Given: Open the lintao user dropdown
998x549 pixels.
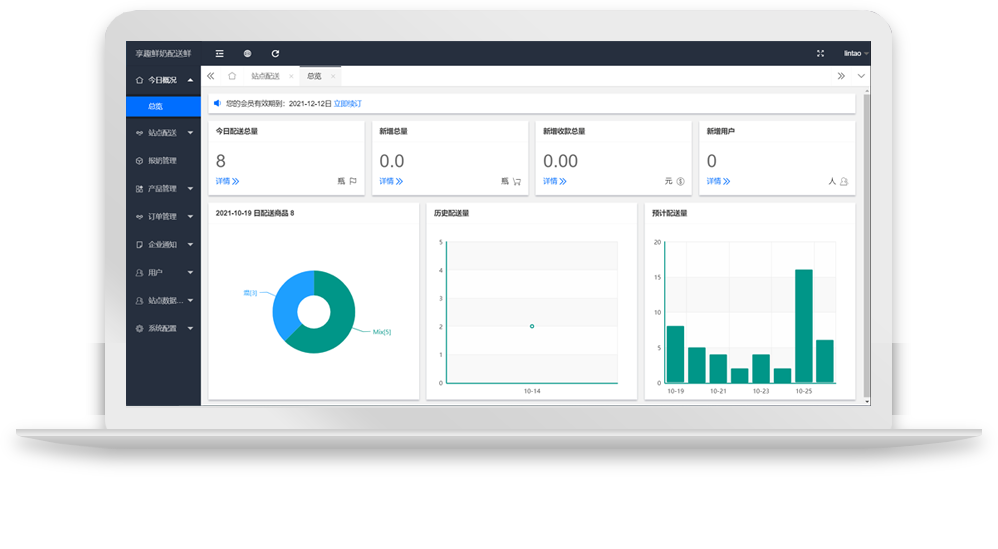Looking at the screenshot, I should coord(855,54).
